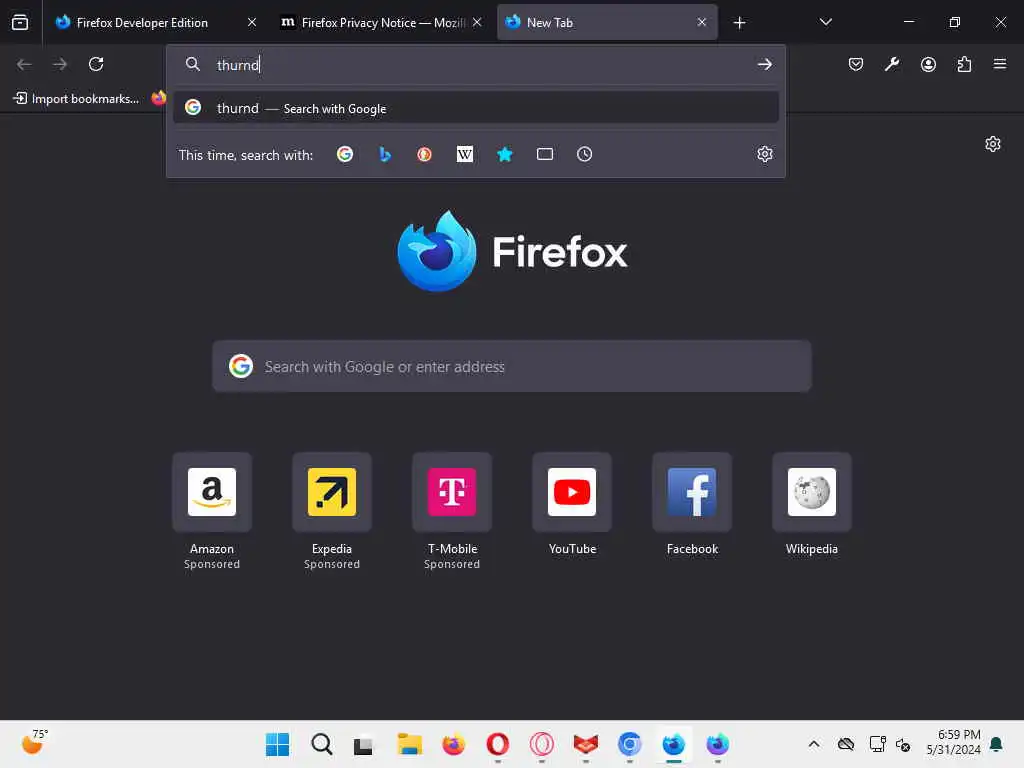The height and width of the screenshot is (768, 1024).
Task: Close the Firefox Privacy Notice tab
Action: pos(477,22)
